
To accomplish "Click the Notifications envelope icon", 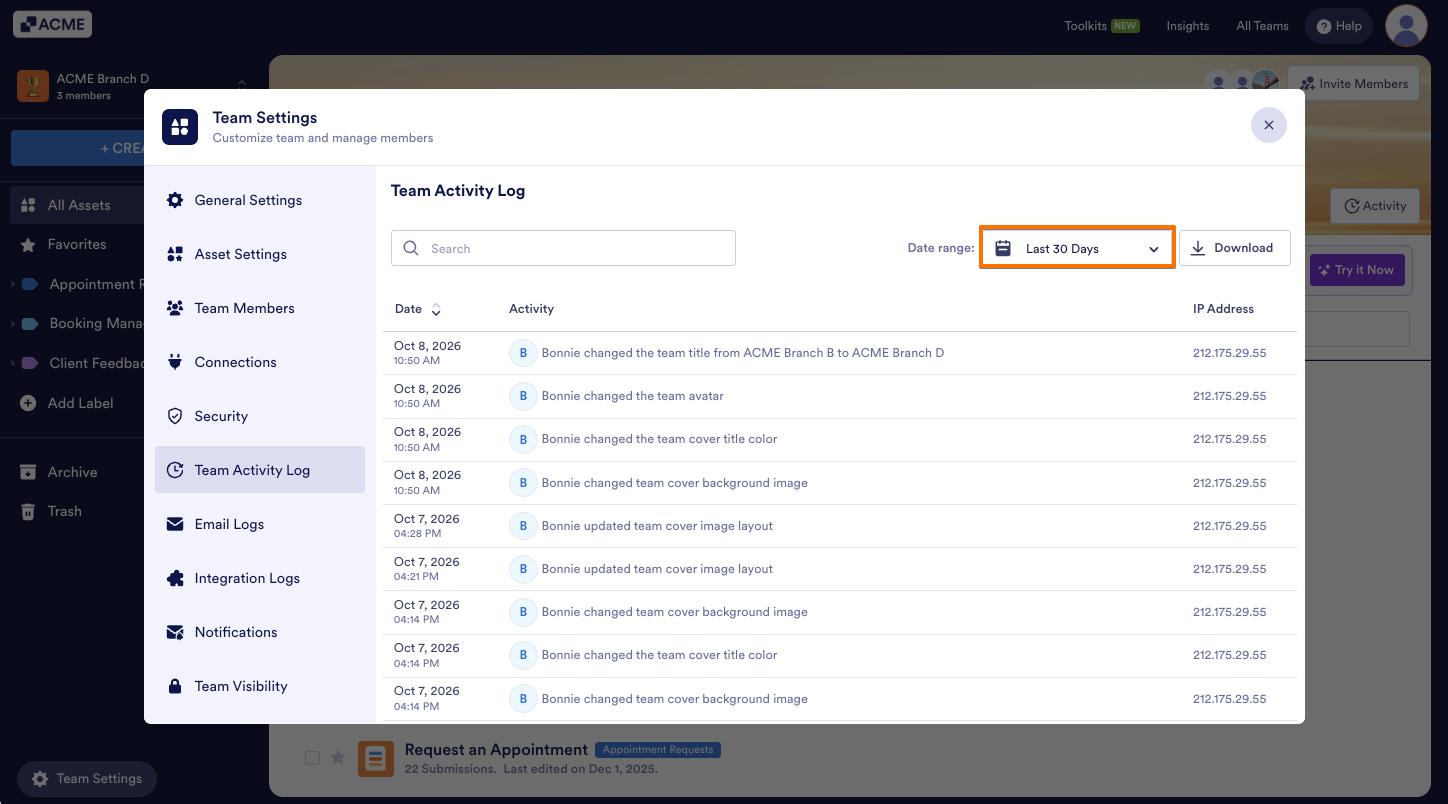I will 175,632.
